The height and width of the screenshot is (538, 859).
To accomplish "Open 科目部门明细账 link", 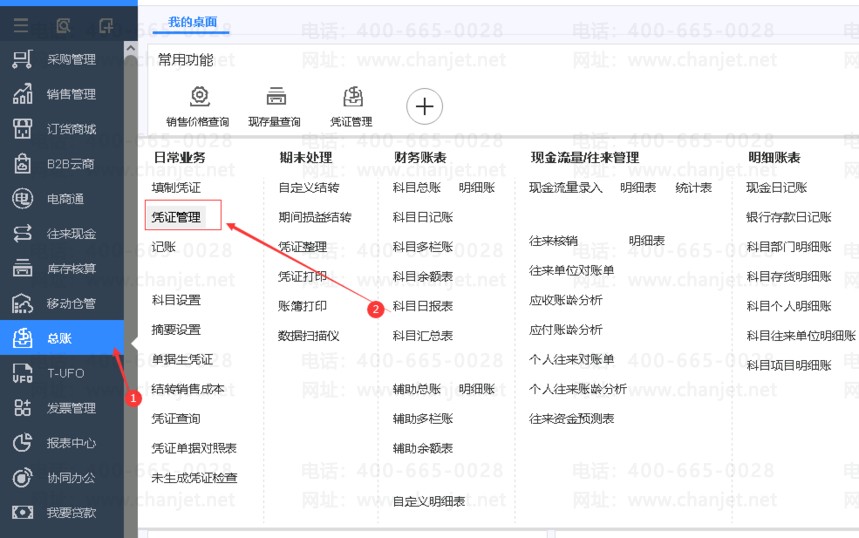I will click(x=789, y=247).
